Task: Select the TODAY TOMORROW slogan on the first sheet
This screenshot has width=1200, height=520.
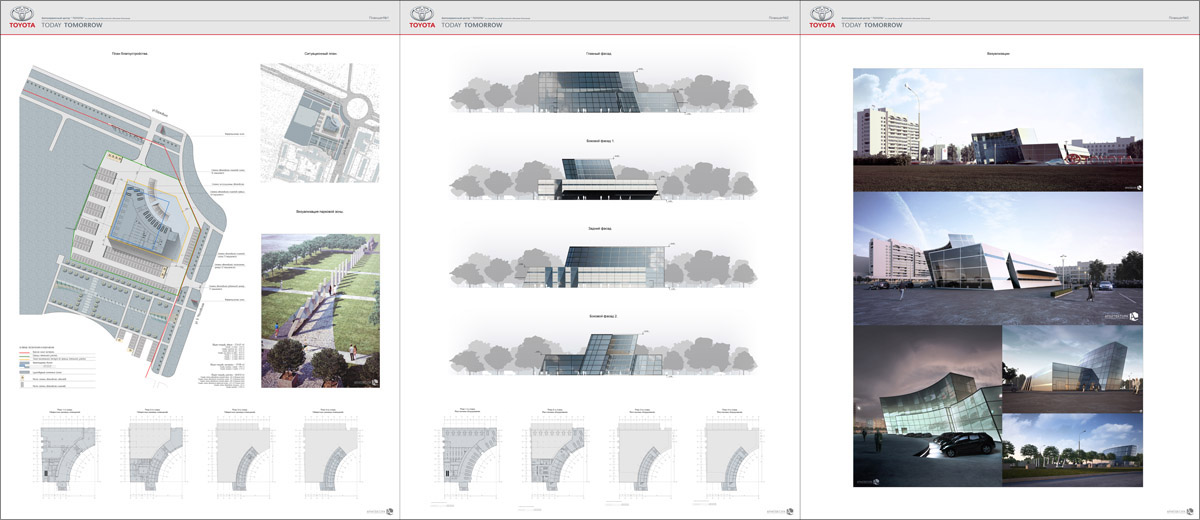Action: tap(72, 24)
